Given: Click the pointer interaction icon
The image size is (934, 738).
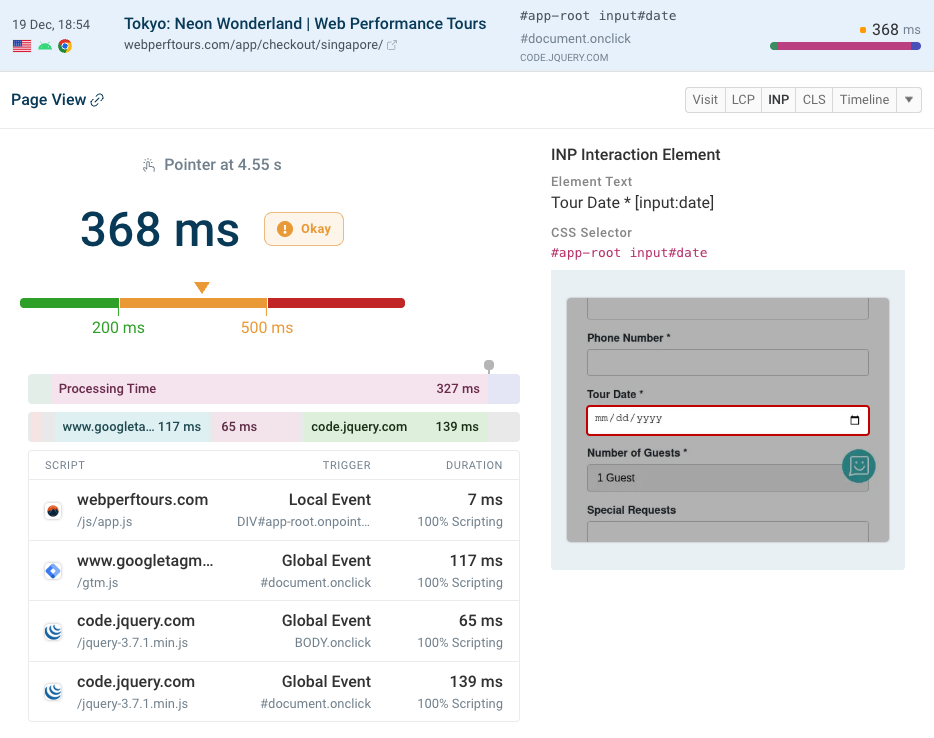Looking at the screenshot, I should 149,165.
